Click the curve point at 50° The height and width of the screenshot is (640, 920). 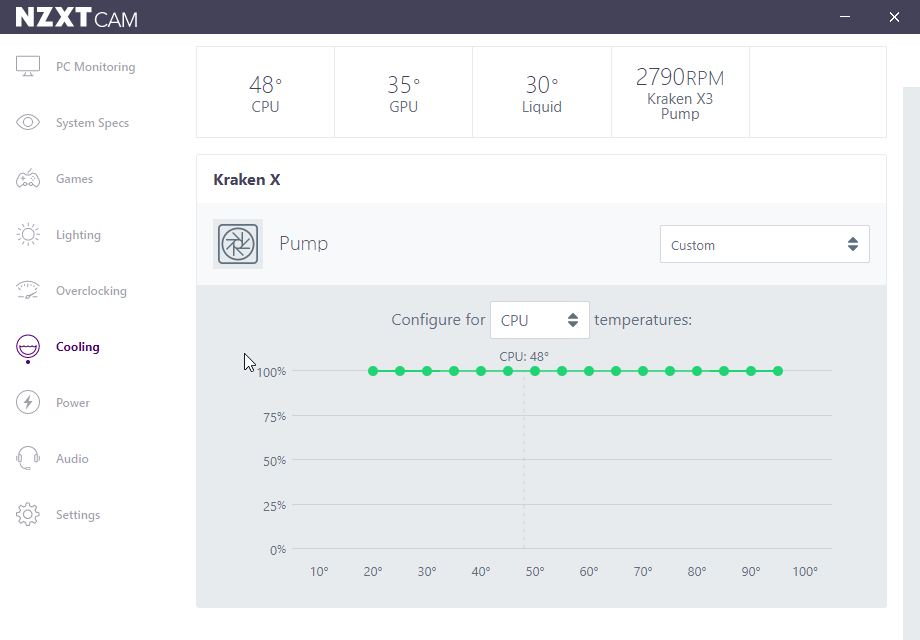(535, 371)
